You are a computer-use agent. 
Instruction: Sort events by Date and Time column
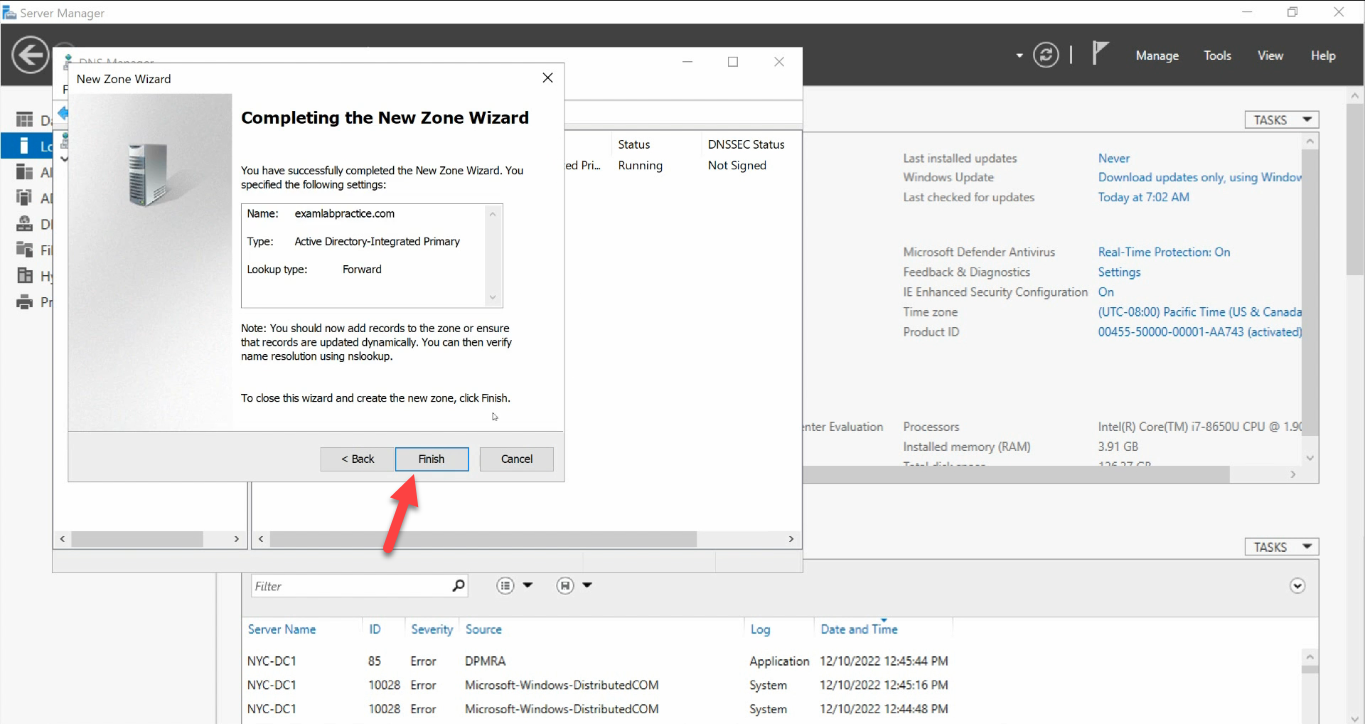coord(859,629)
